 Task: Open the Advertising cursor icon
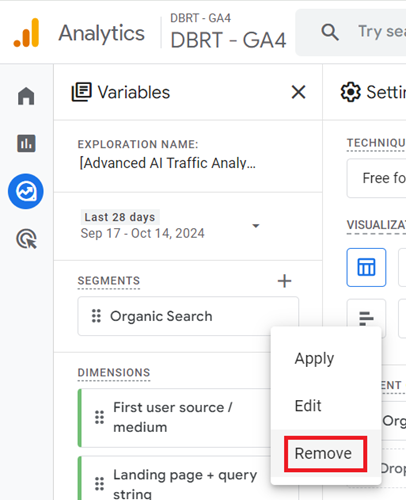click(x=26, y=239)
